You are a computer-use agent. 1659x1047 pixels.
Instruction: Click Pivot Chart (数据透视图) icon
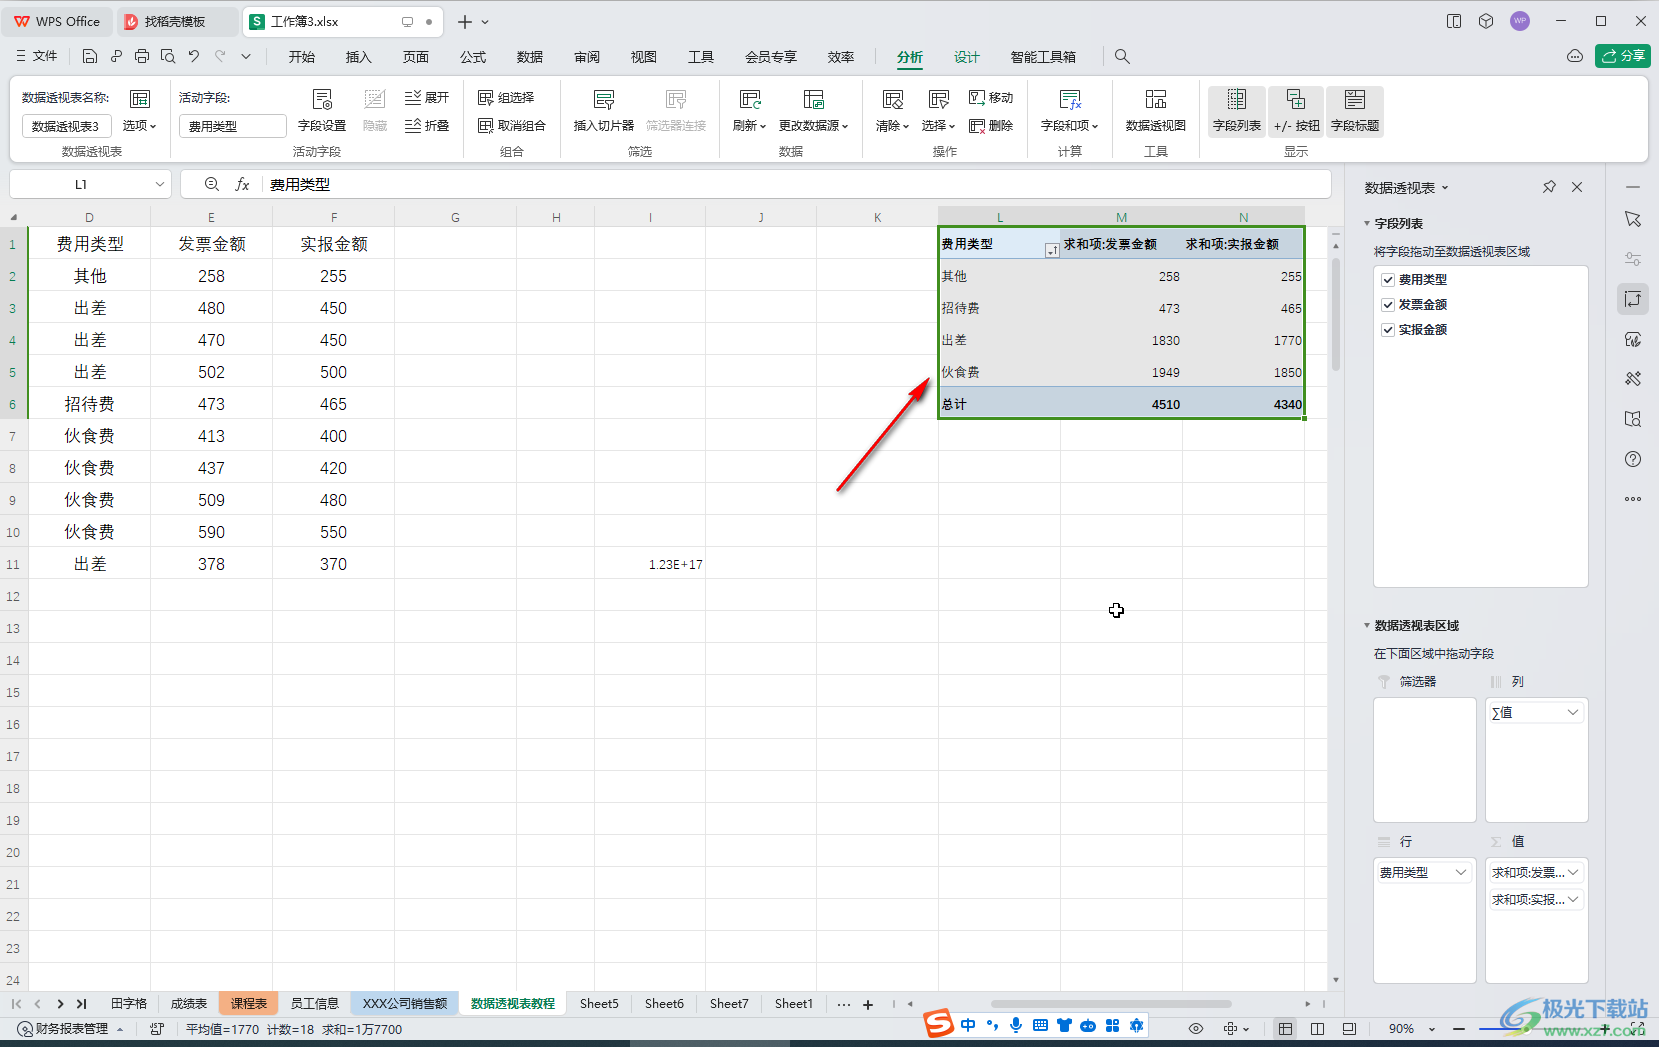(x=1156, y=99)
